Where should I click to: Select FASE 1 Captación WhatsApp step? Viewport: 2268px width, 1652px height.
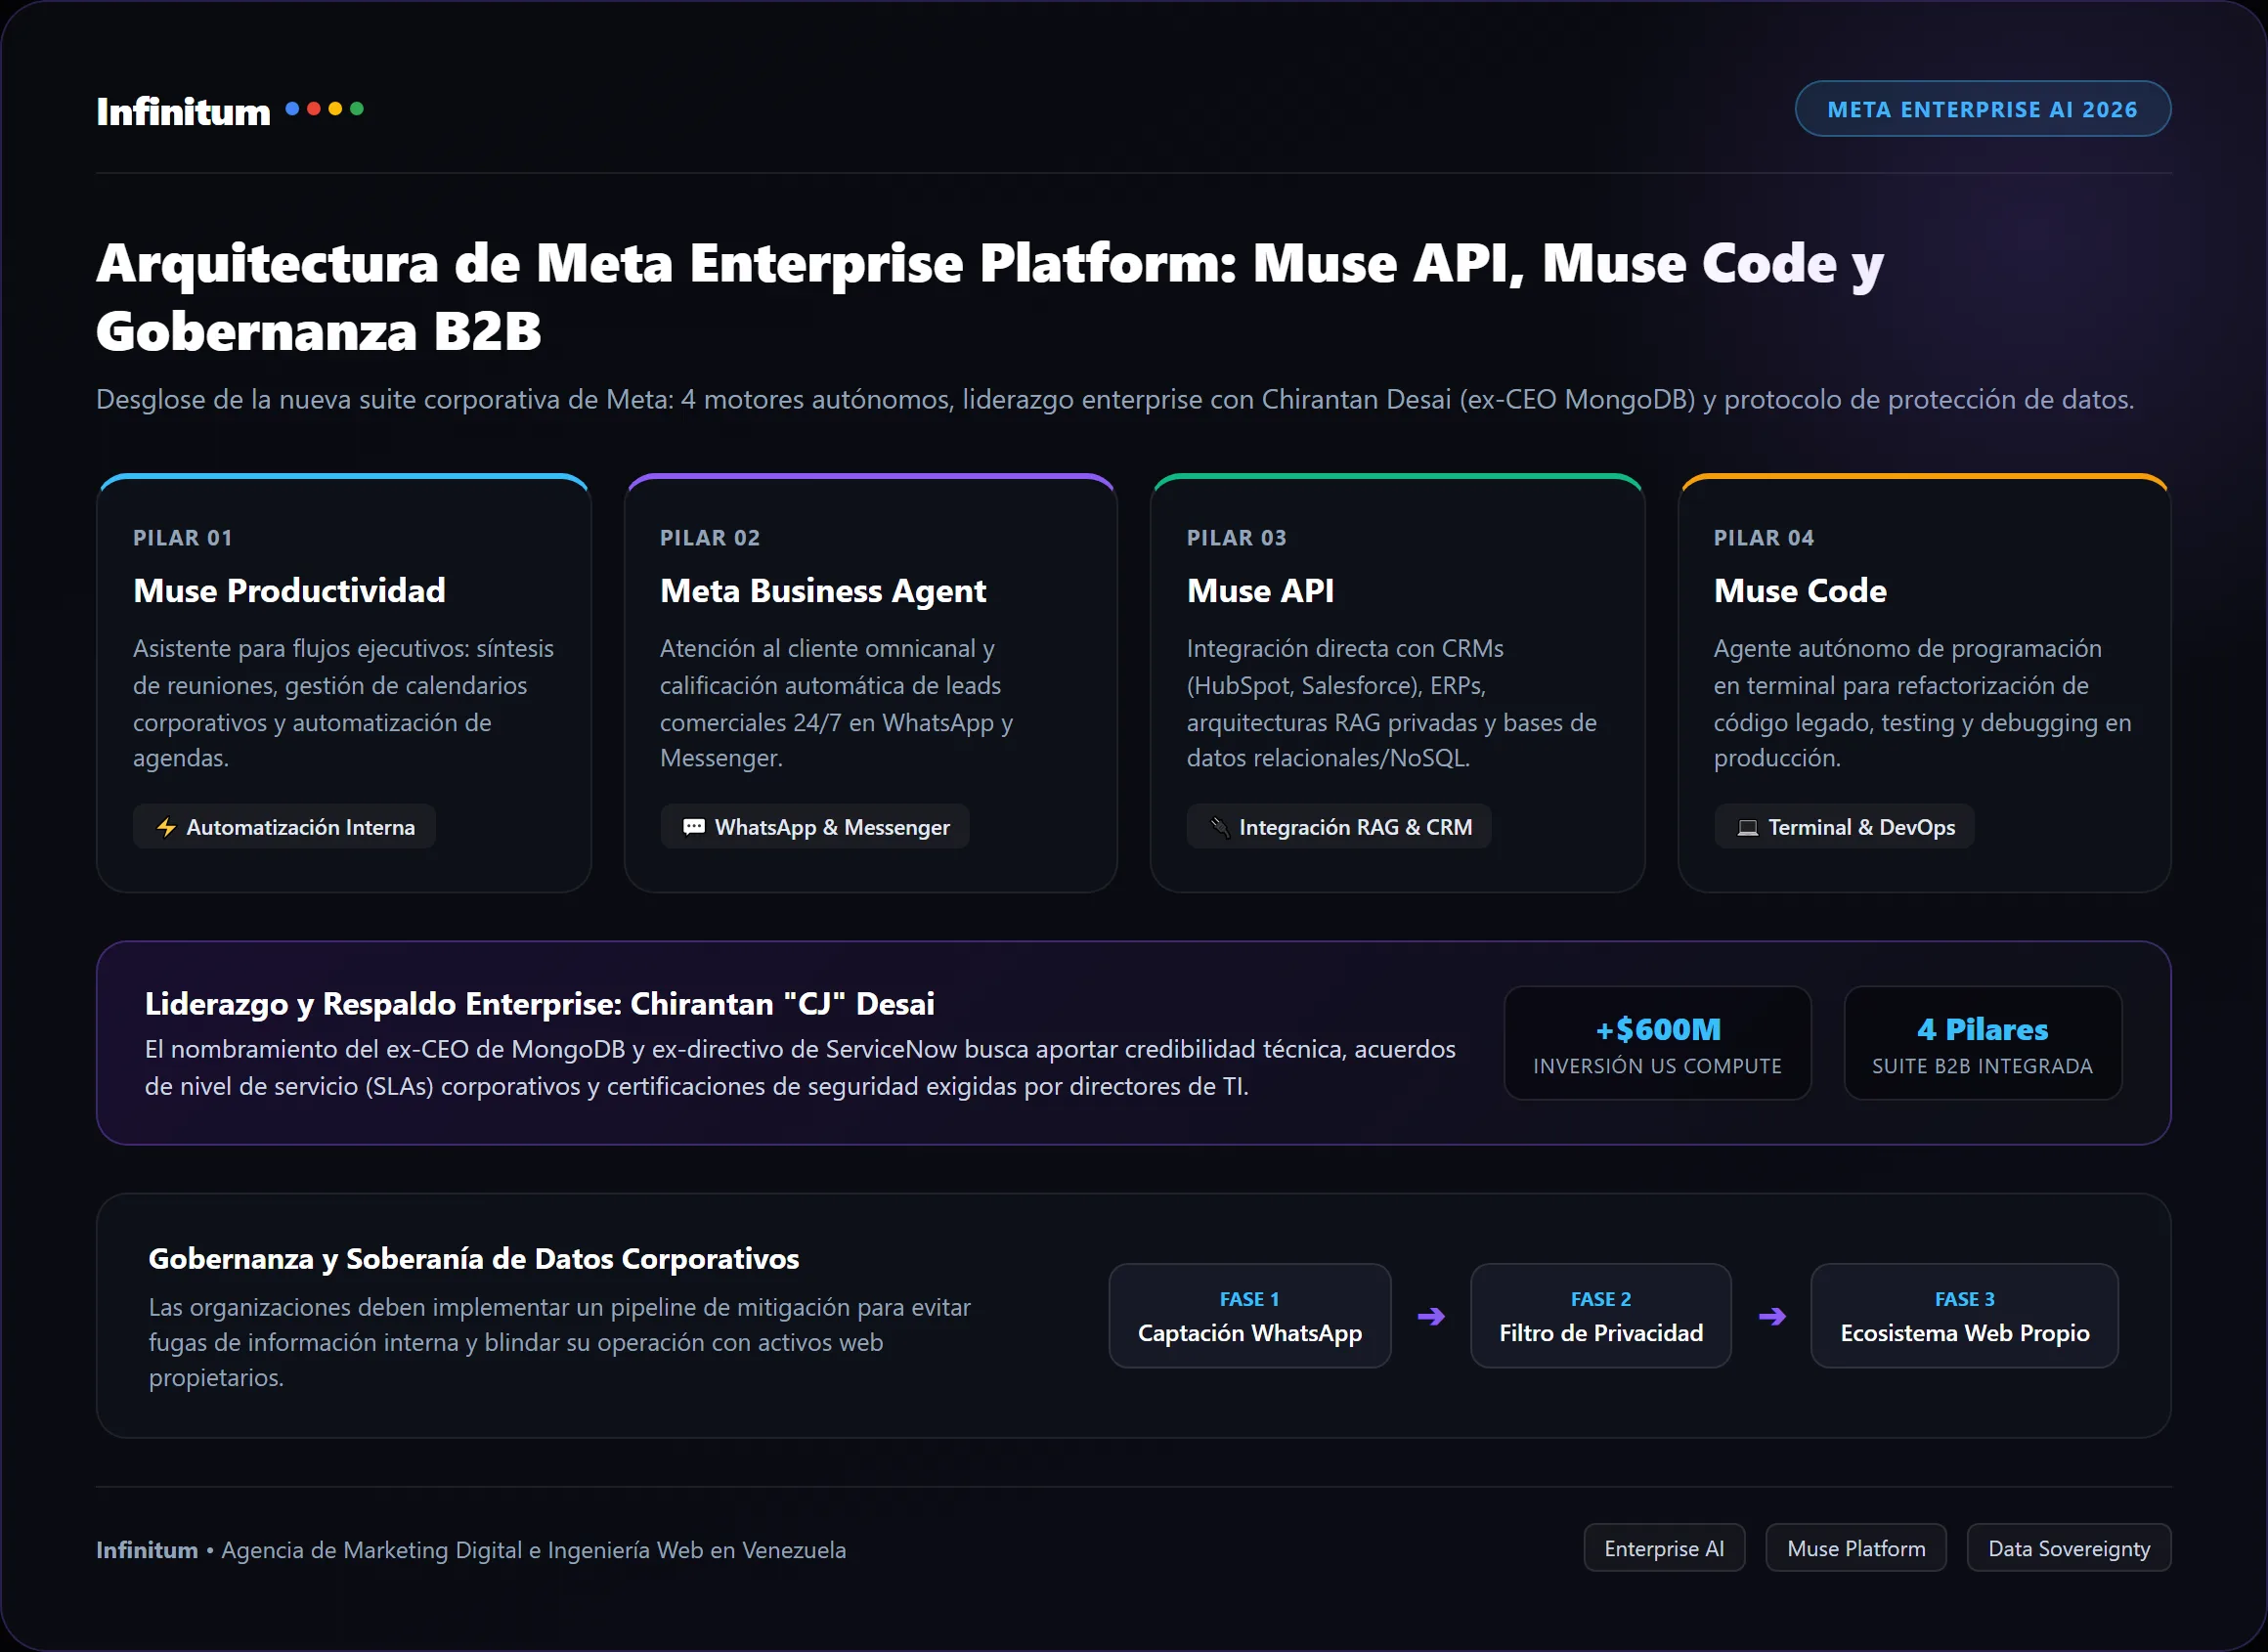point(1249,1316)
